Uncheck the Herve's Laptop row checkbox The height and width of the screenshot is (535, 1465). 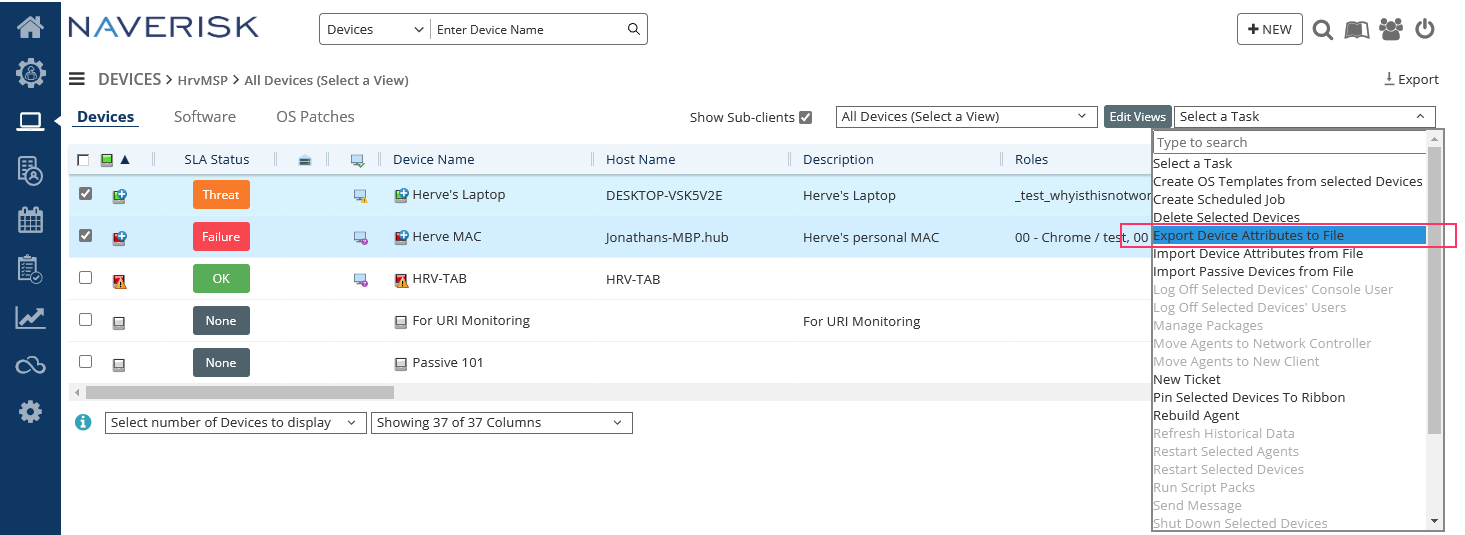85,194
